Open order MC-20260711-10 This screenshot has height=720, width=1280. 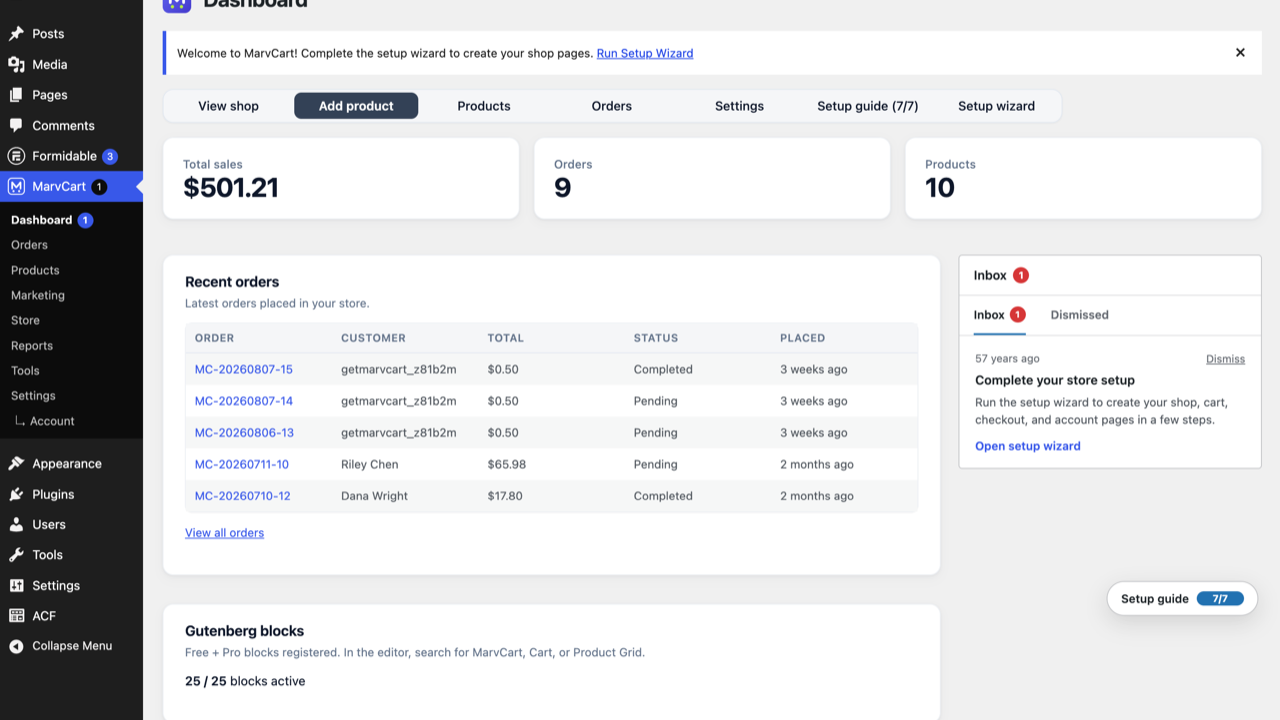click(242, 465)
